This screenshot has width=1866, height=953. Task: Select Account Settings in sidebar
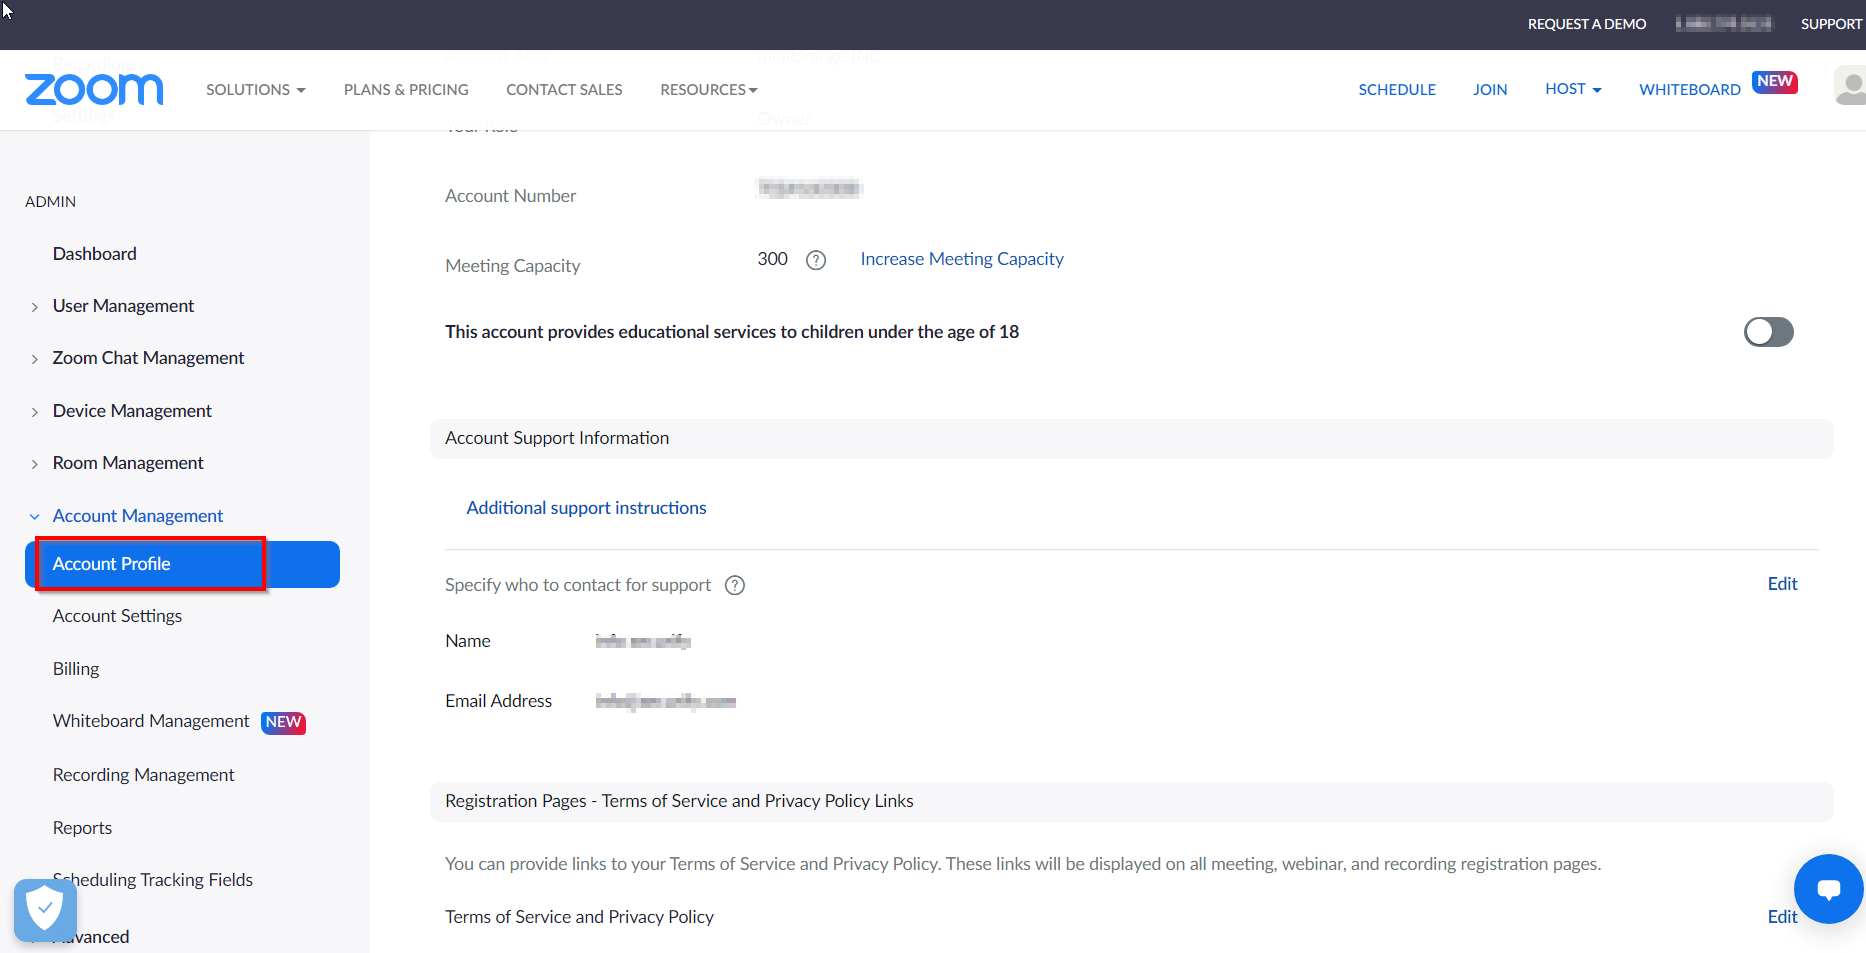point(117,616)
